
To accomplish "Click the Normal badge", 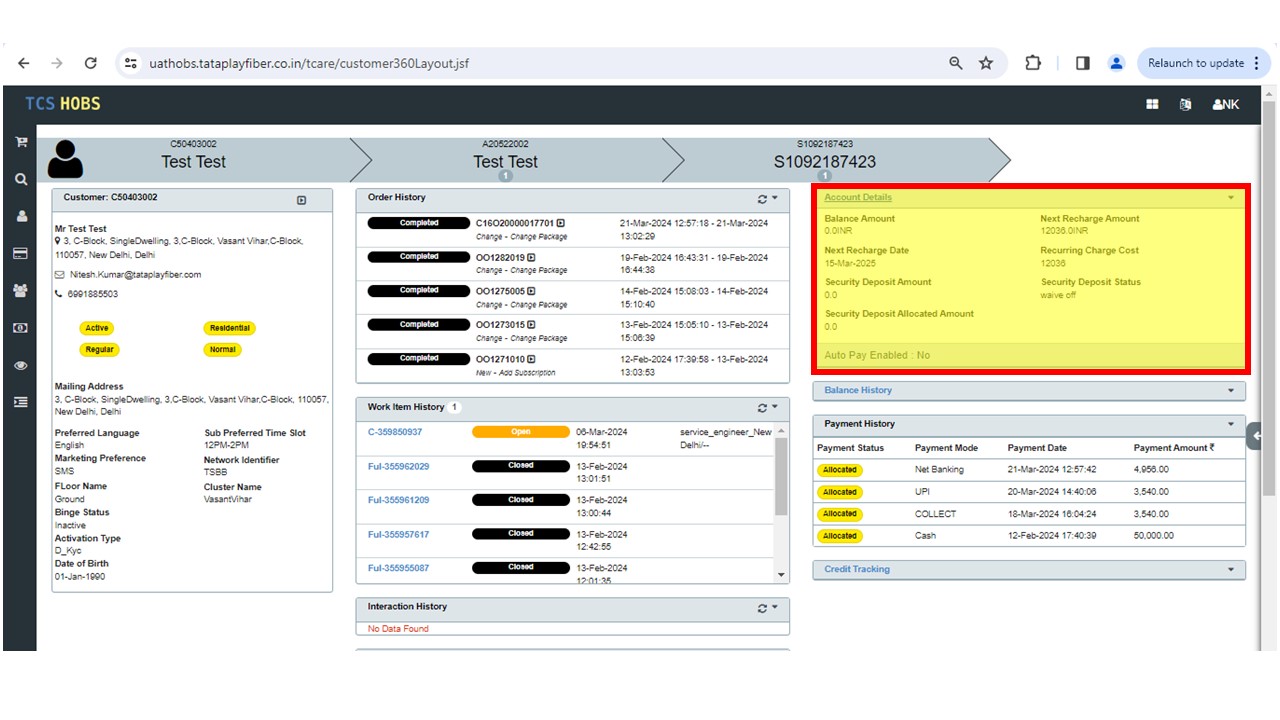I will (x=222, y=350).
